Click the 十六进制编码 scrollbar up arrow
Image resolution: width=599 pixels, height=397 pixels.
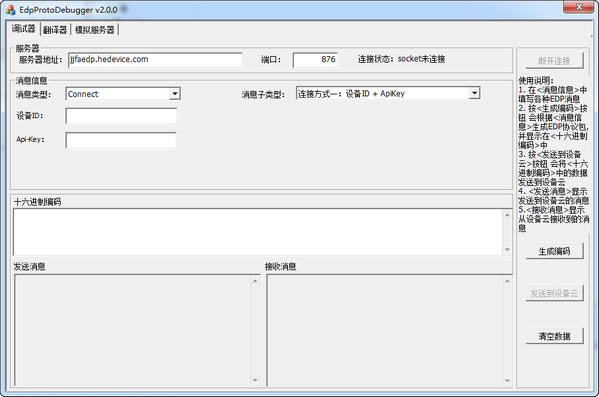tap(507, 215)
